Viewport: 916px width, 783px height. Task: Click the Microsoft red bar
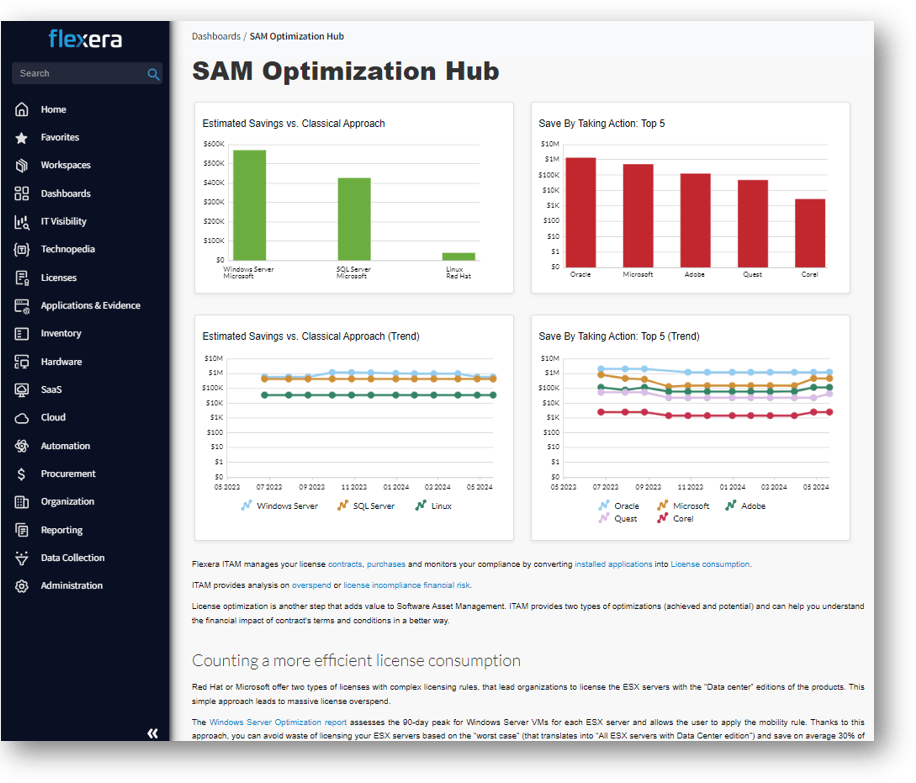tap(638, 216)
